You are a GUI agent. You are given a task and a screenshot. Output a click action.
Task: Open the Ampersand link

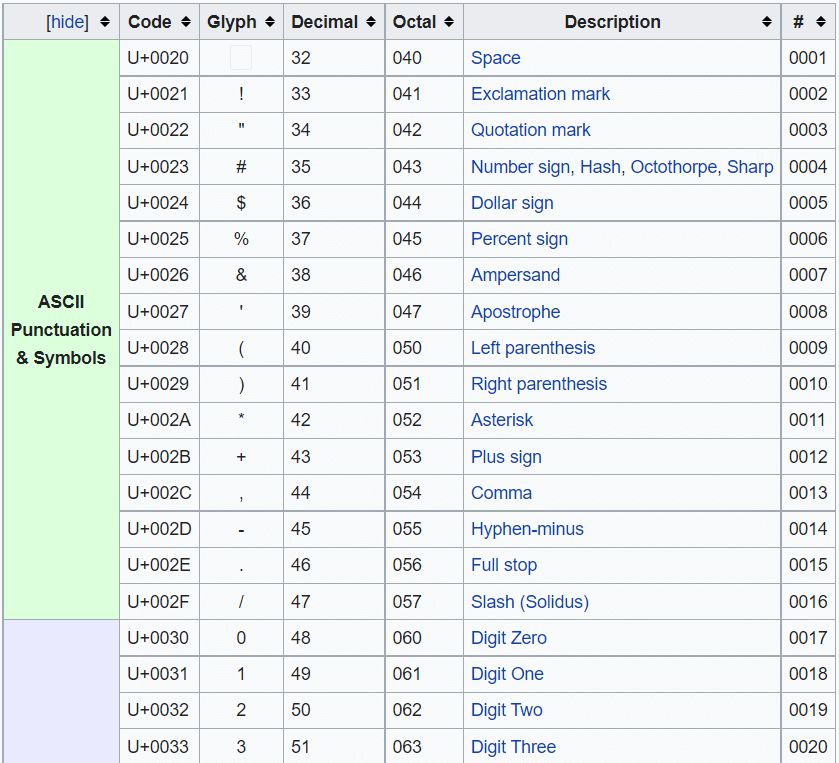pos(515,275)
